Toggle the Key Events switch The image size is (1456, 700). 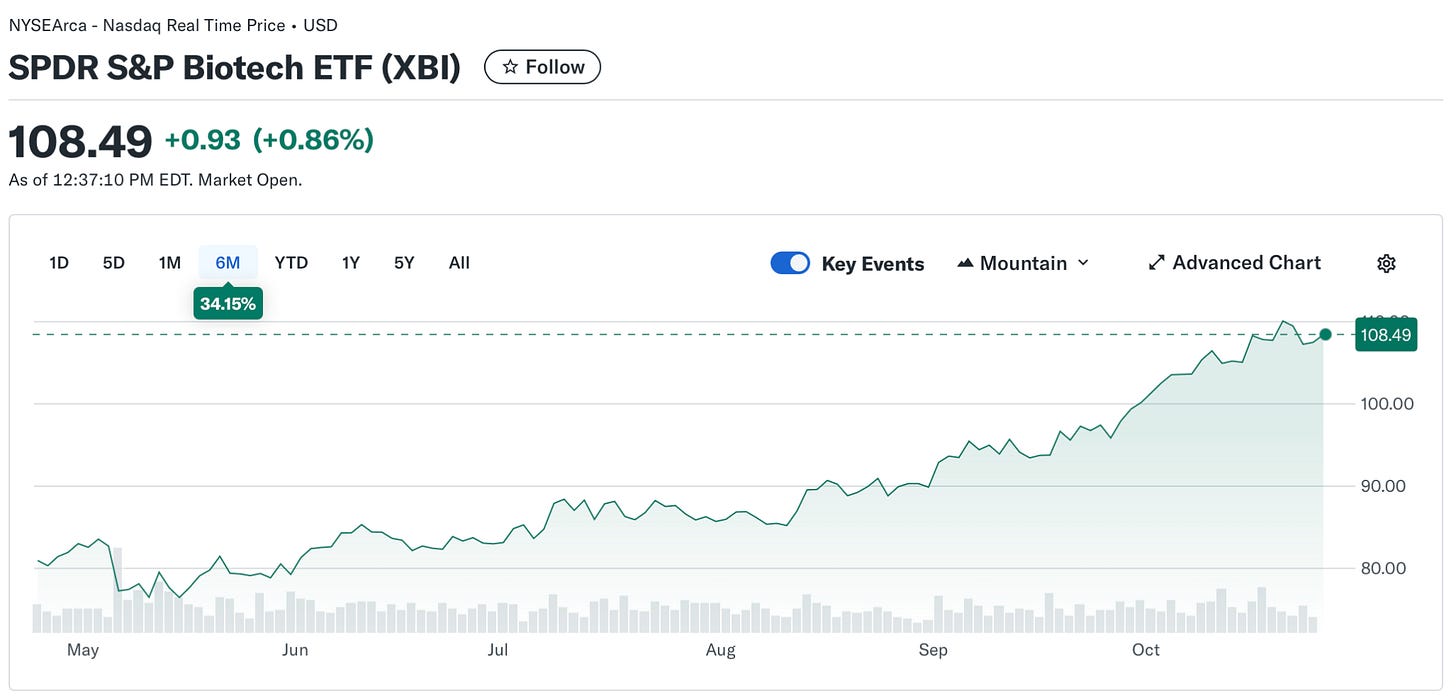tap(790, 263)
